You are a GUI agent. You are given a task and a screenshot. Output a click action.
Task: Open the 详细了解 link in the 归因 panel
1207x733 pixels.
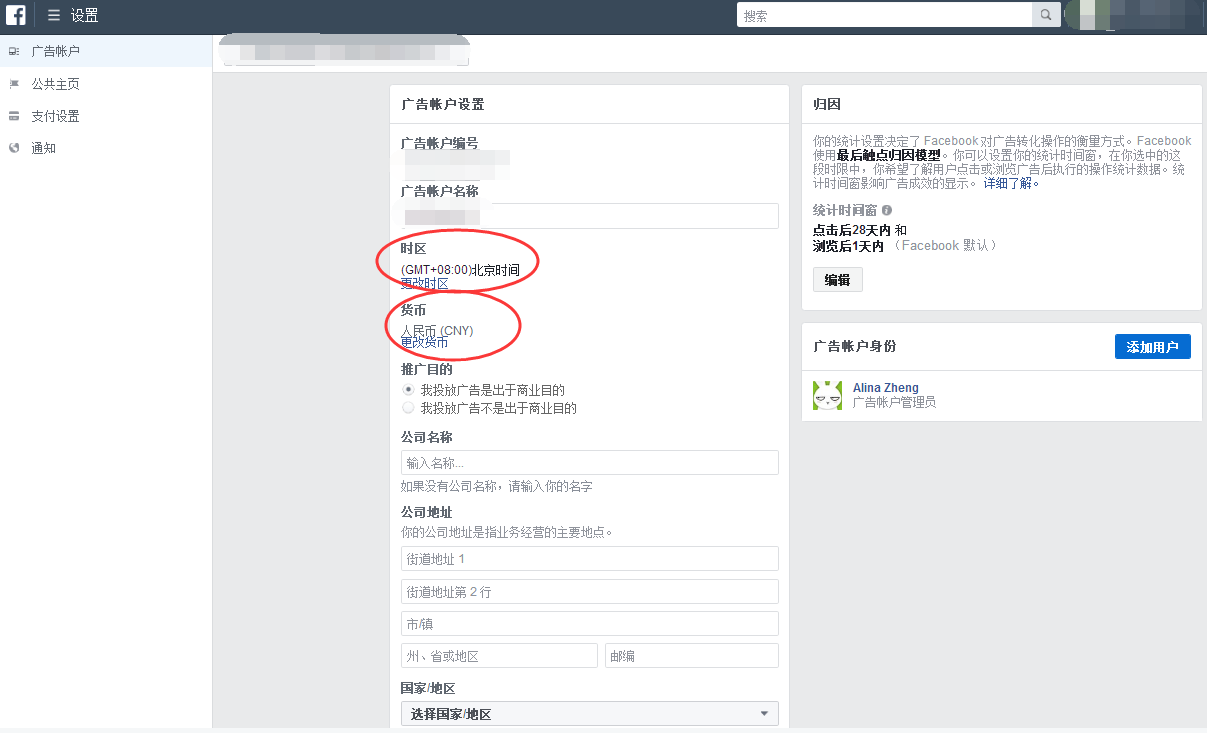[1007, 182]
